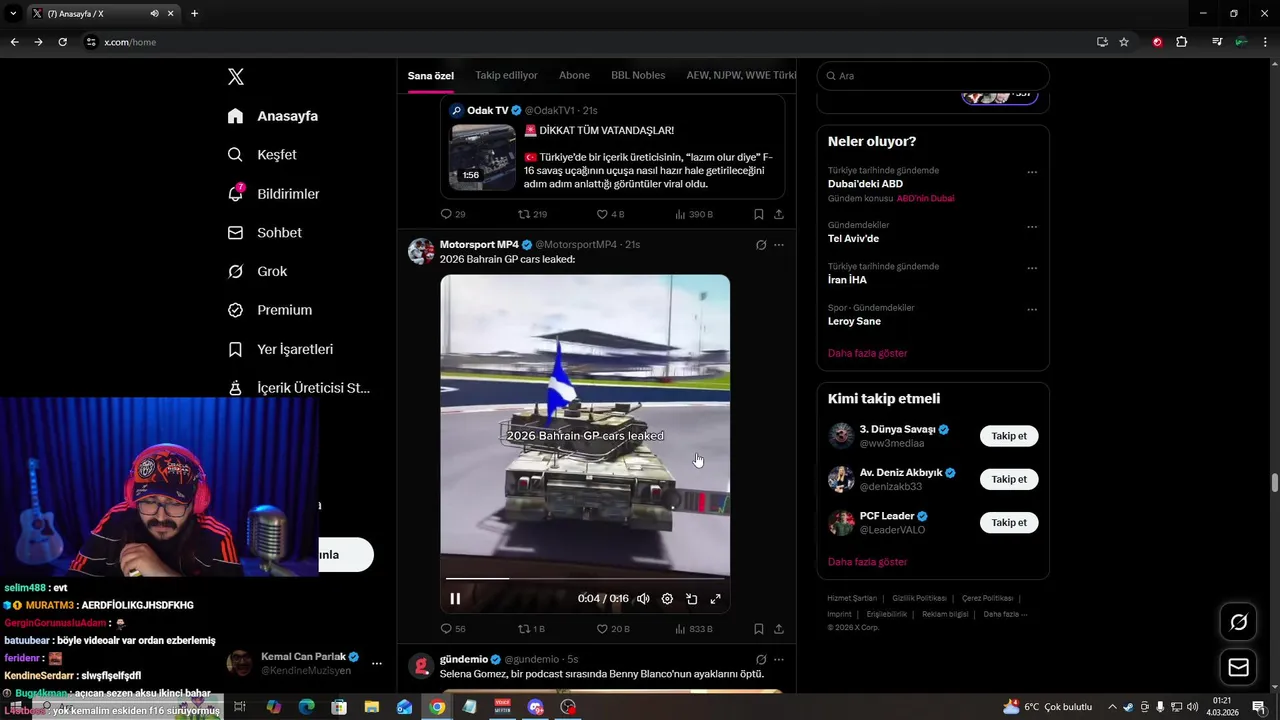Switch to the BBL Nobles tab
The height and width of the screenshot is (720, 1280).
(x=638, y=76)
